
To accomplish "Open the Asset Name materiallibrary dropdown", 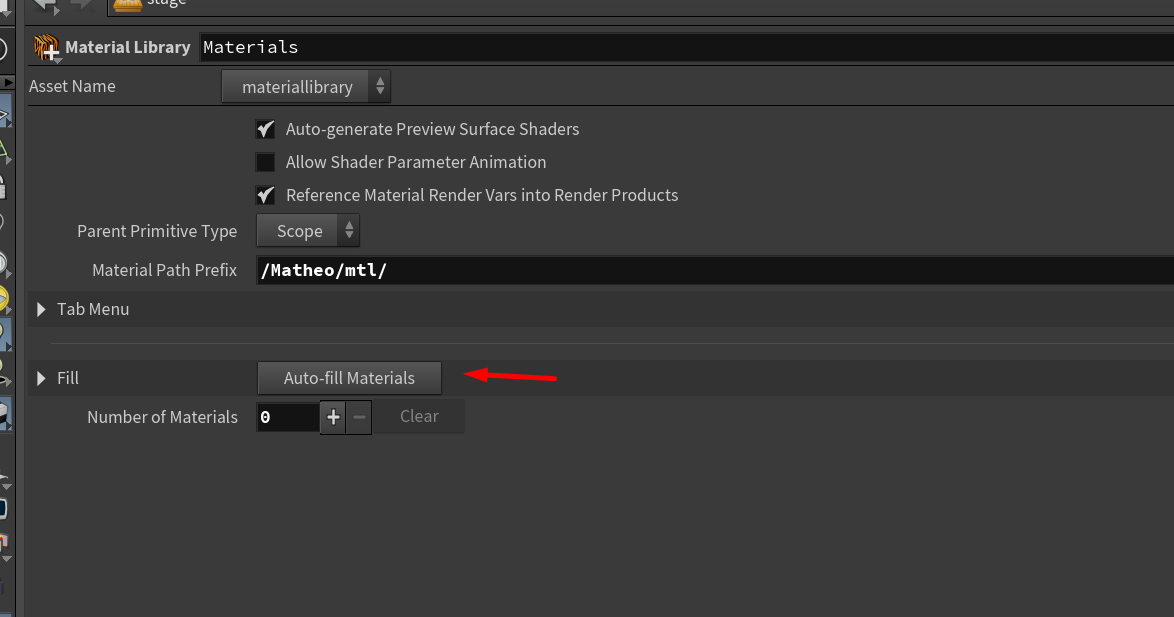I will [x=306, y=87].
